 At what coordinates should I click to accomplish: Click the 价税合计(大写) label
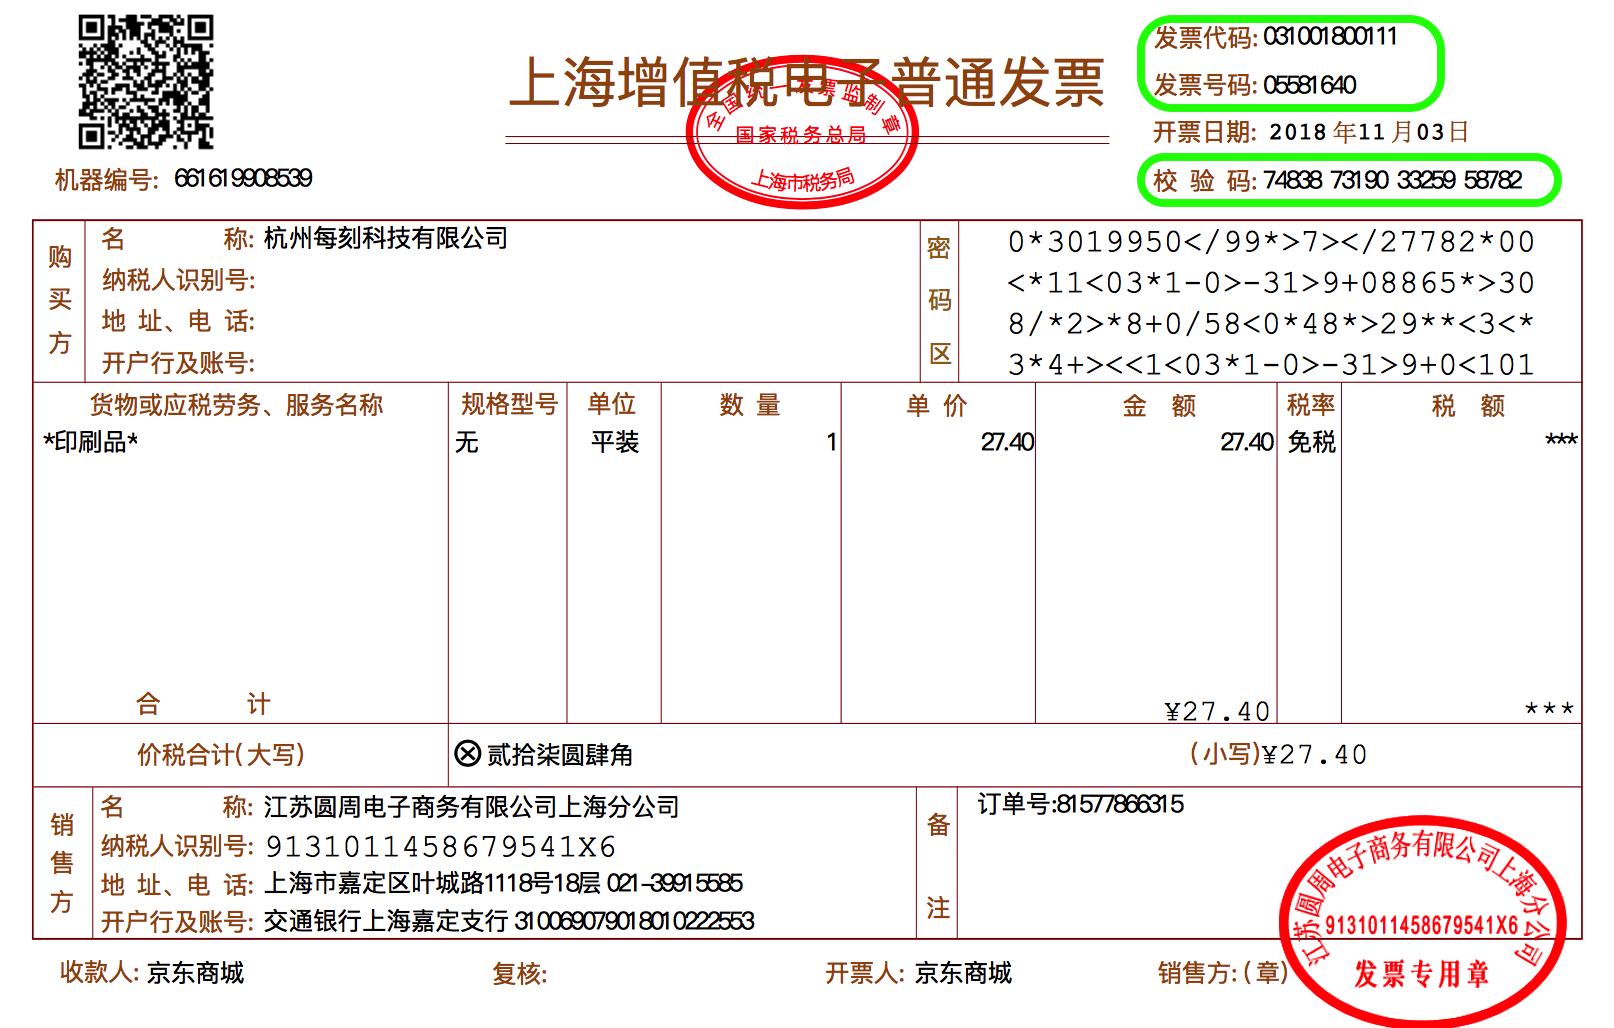point(221,755)
